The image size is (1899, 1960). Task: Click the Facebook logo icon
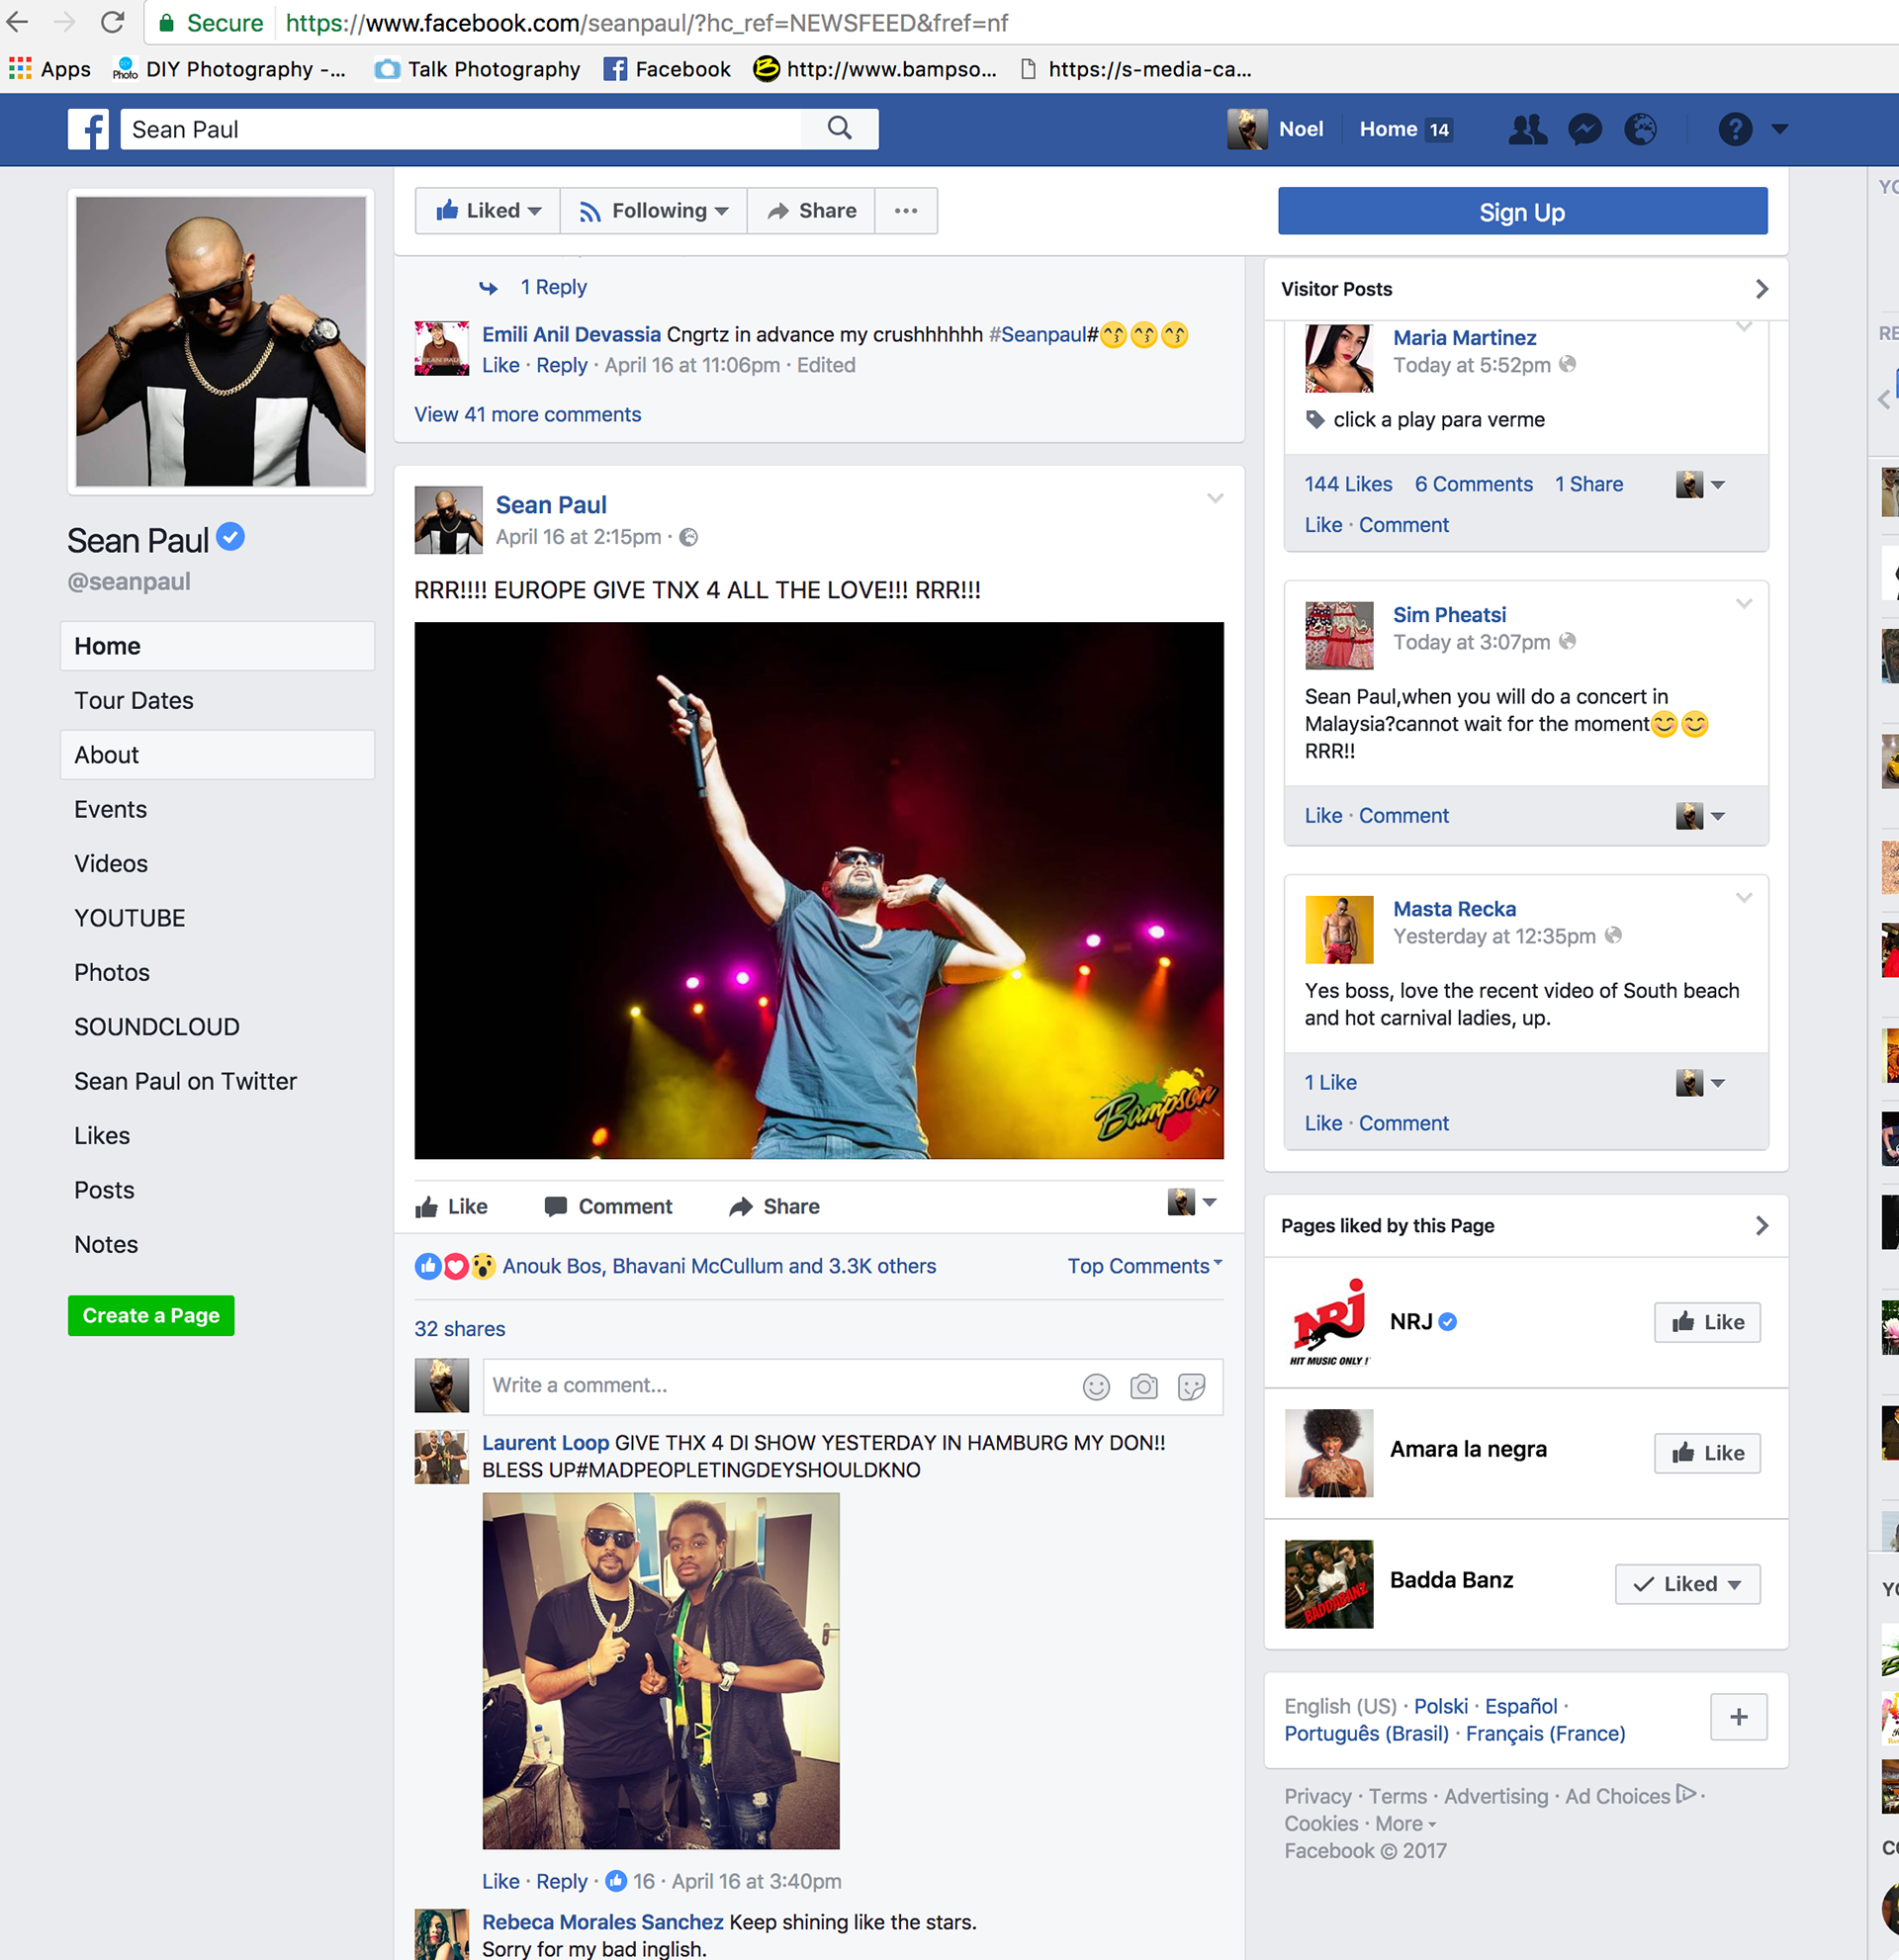pyautogui.click(x=88, y=129)
